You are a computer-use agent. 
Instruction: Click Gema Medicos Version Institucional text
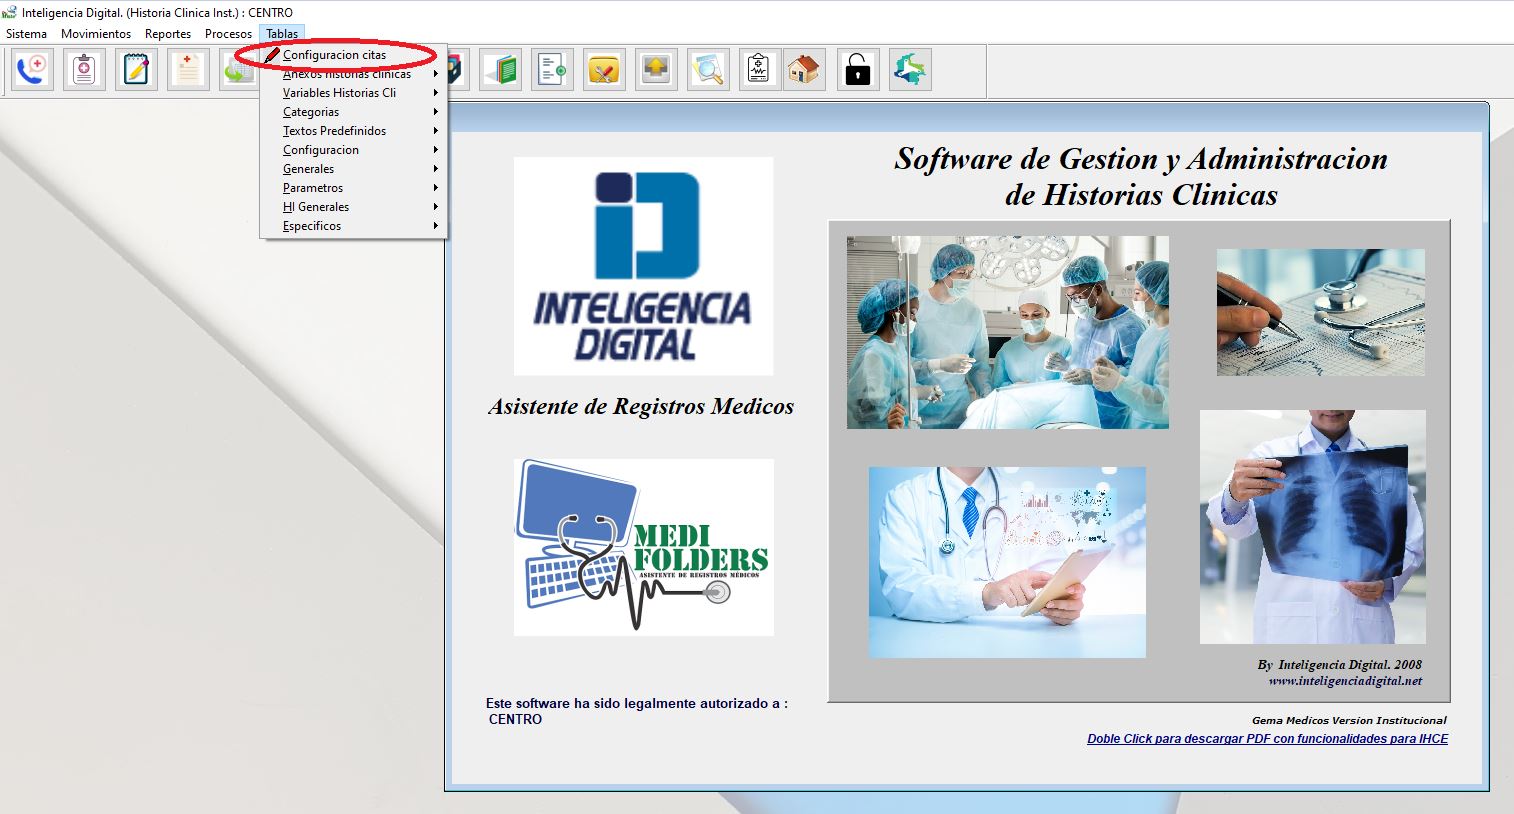coord(1349,720)
